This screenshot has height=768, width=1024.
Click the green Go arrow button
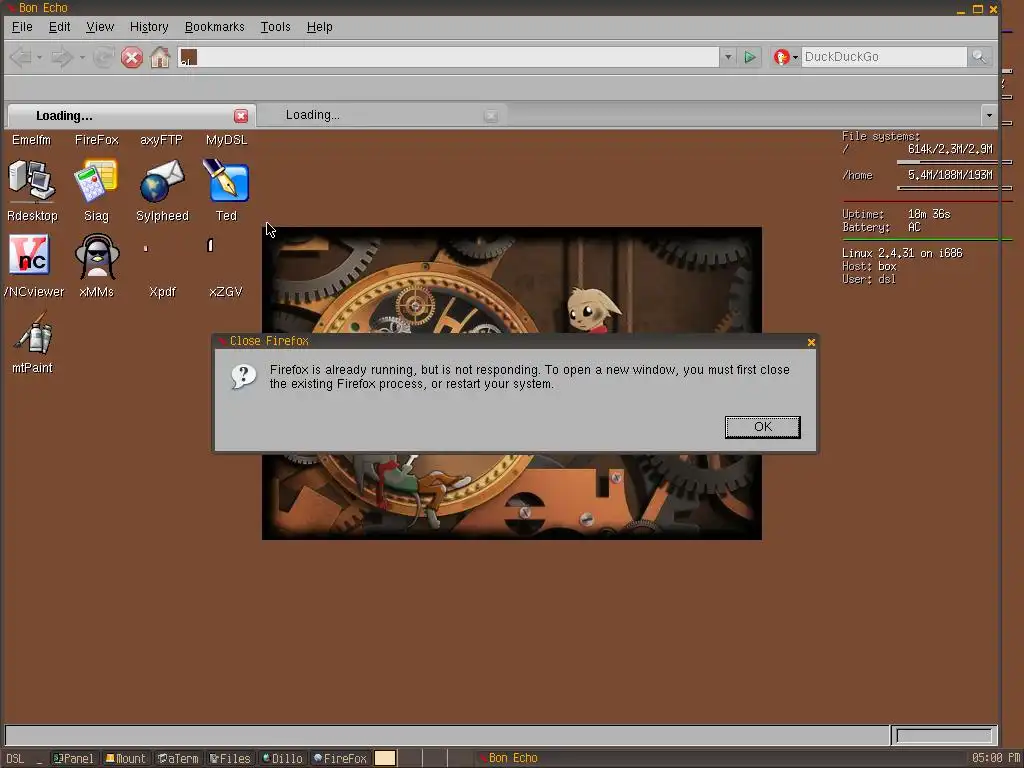coord(750,57)
